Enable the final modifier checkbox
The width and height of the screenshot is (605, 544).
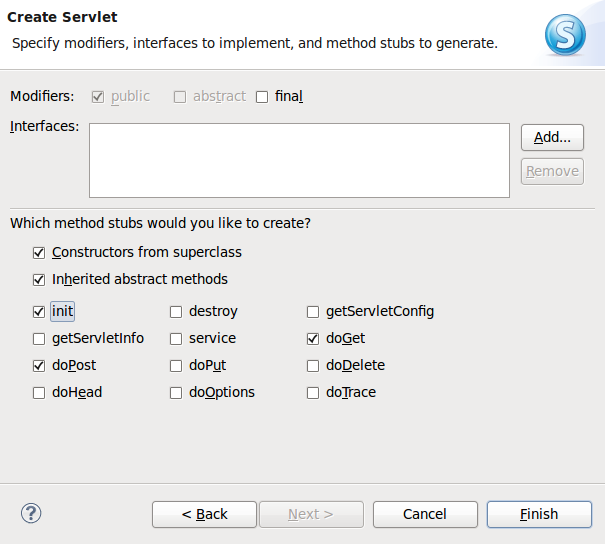[262, 97]
